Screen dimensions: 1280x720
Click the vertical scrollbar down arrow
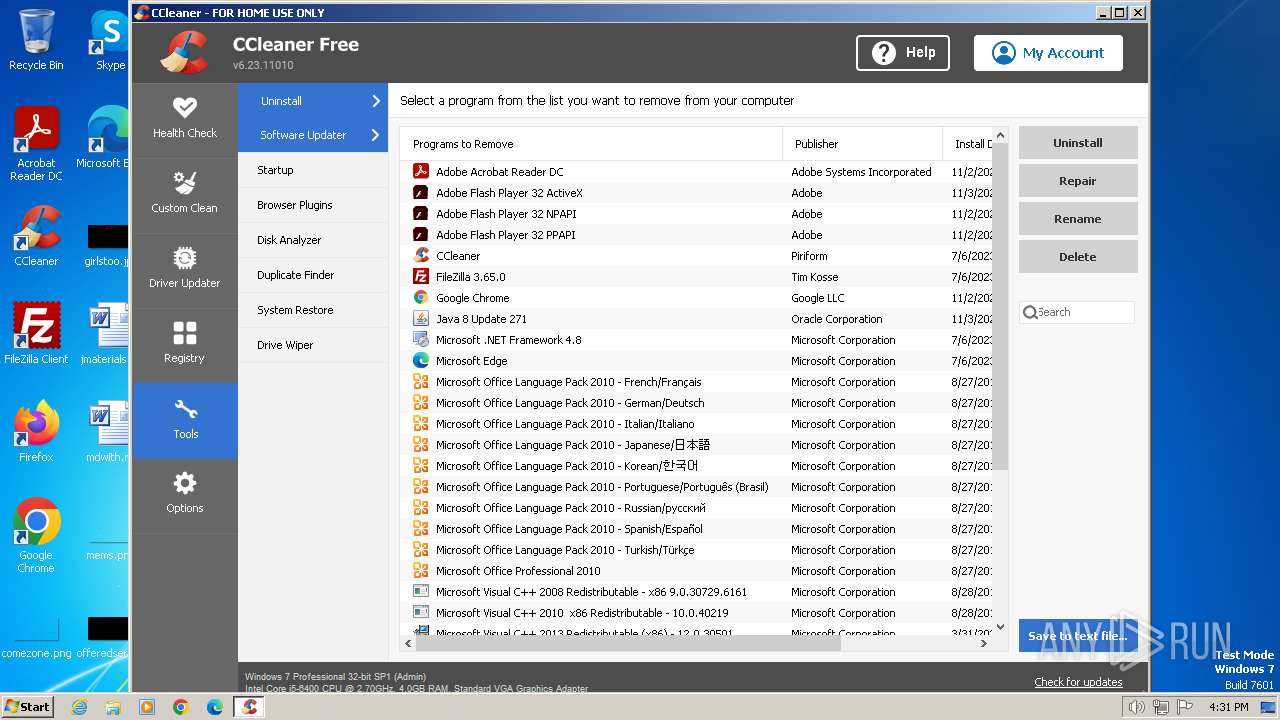pos(1000,627)
